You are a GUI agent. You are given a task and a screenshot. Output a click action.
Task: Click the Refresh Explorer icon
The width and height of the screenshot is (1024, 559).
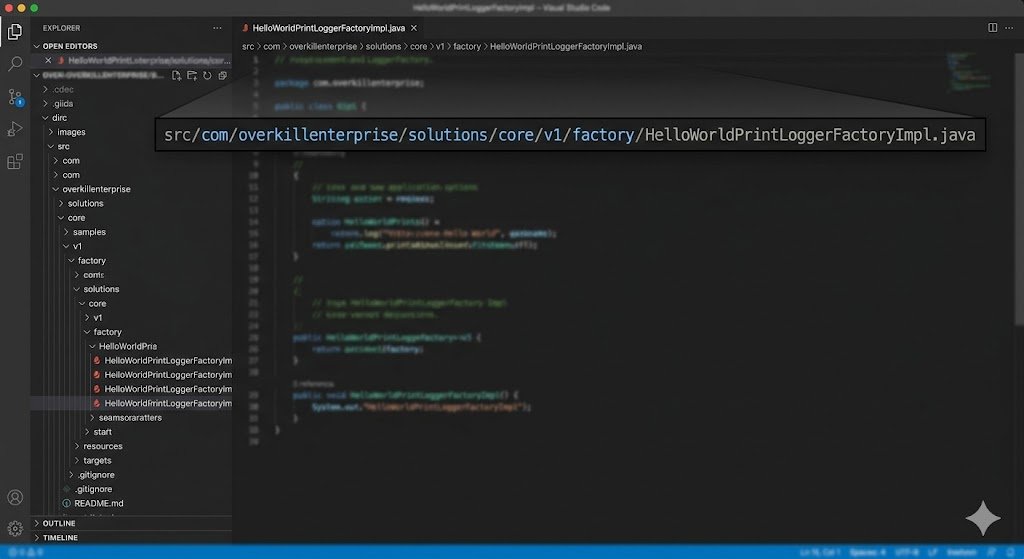coord(207,75)
